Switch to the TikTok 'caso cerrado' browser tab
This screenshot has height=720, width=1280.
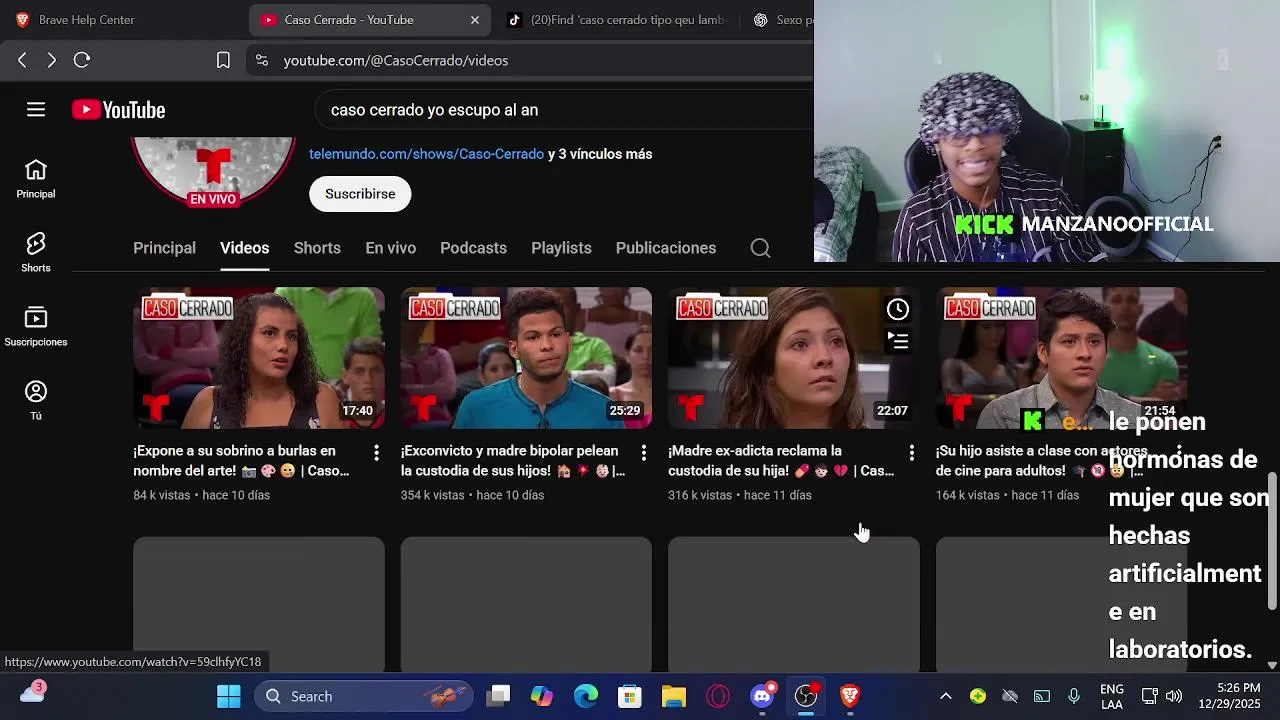[x=616, y=20]
